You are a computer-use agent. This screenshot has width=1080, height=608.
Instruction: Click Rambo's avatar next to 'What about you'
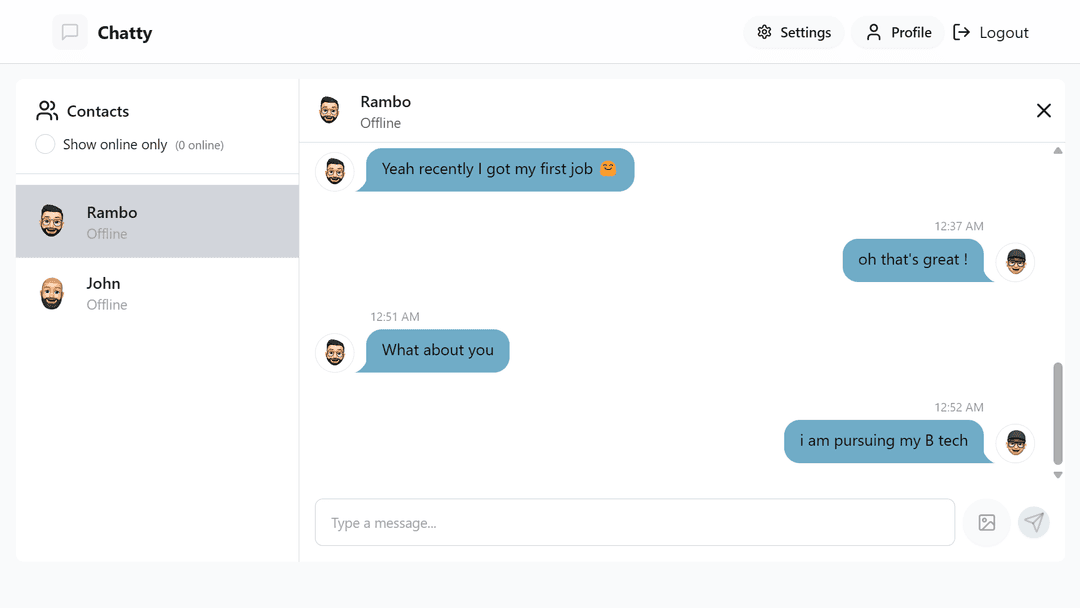click(x=335, y=352)
